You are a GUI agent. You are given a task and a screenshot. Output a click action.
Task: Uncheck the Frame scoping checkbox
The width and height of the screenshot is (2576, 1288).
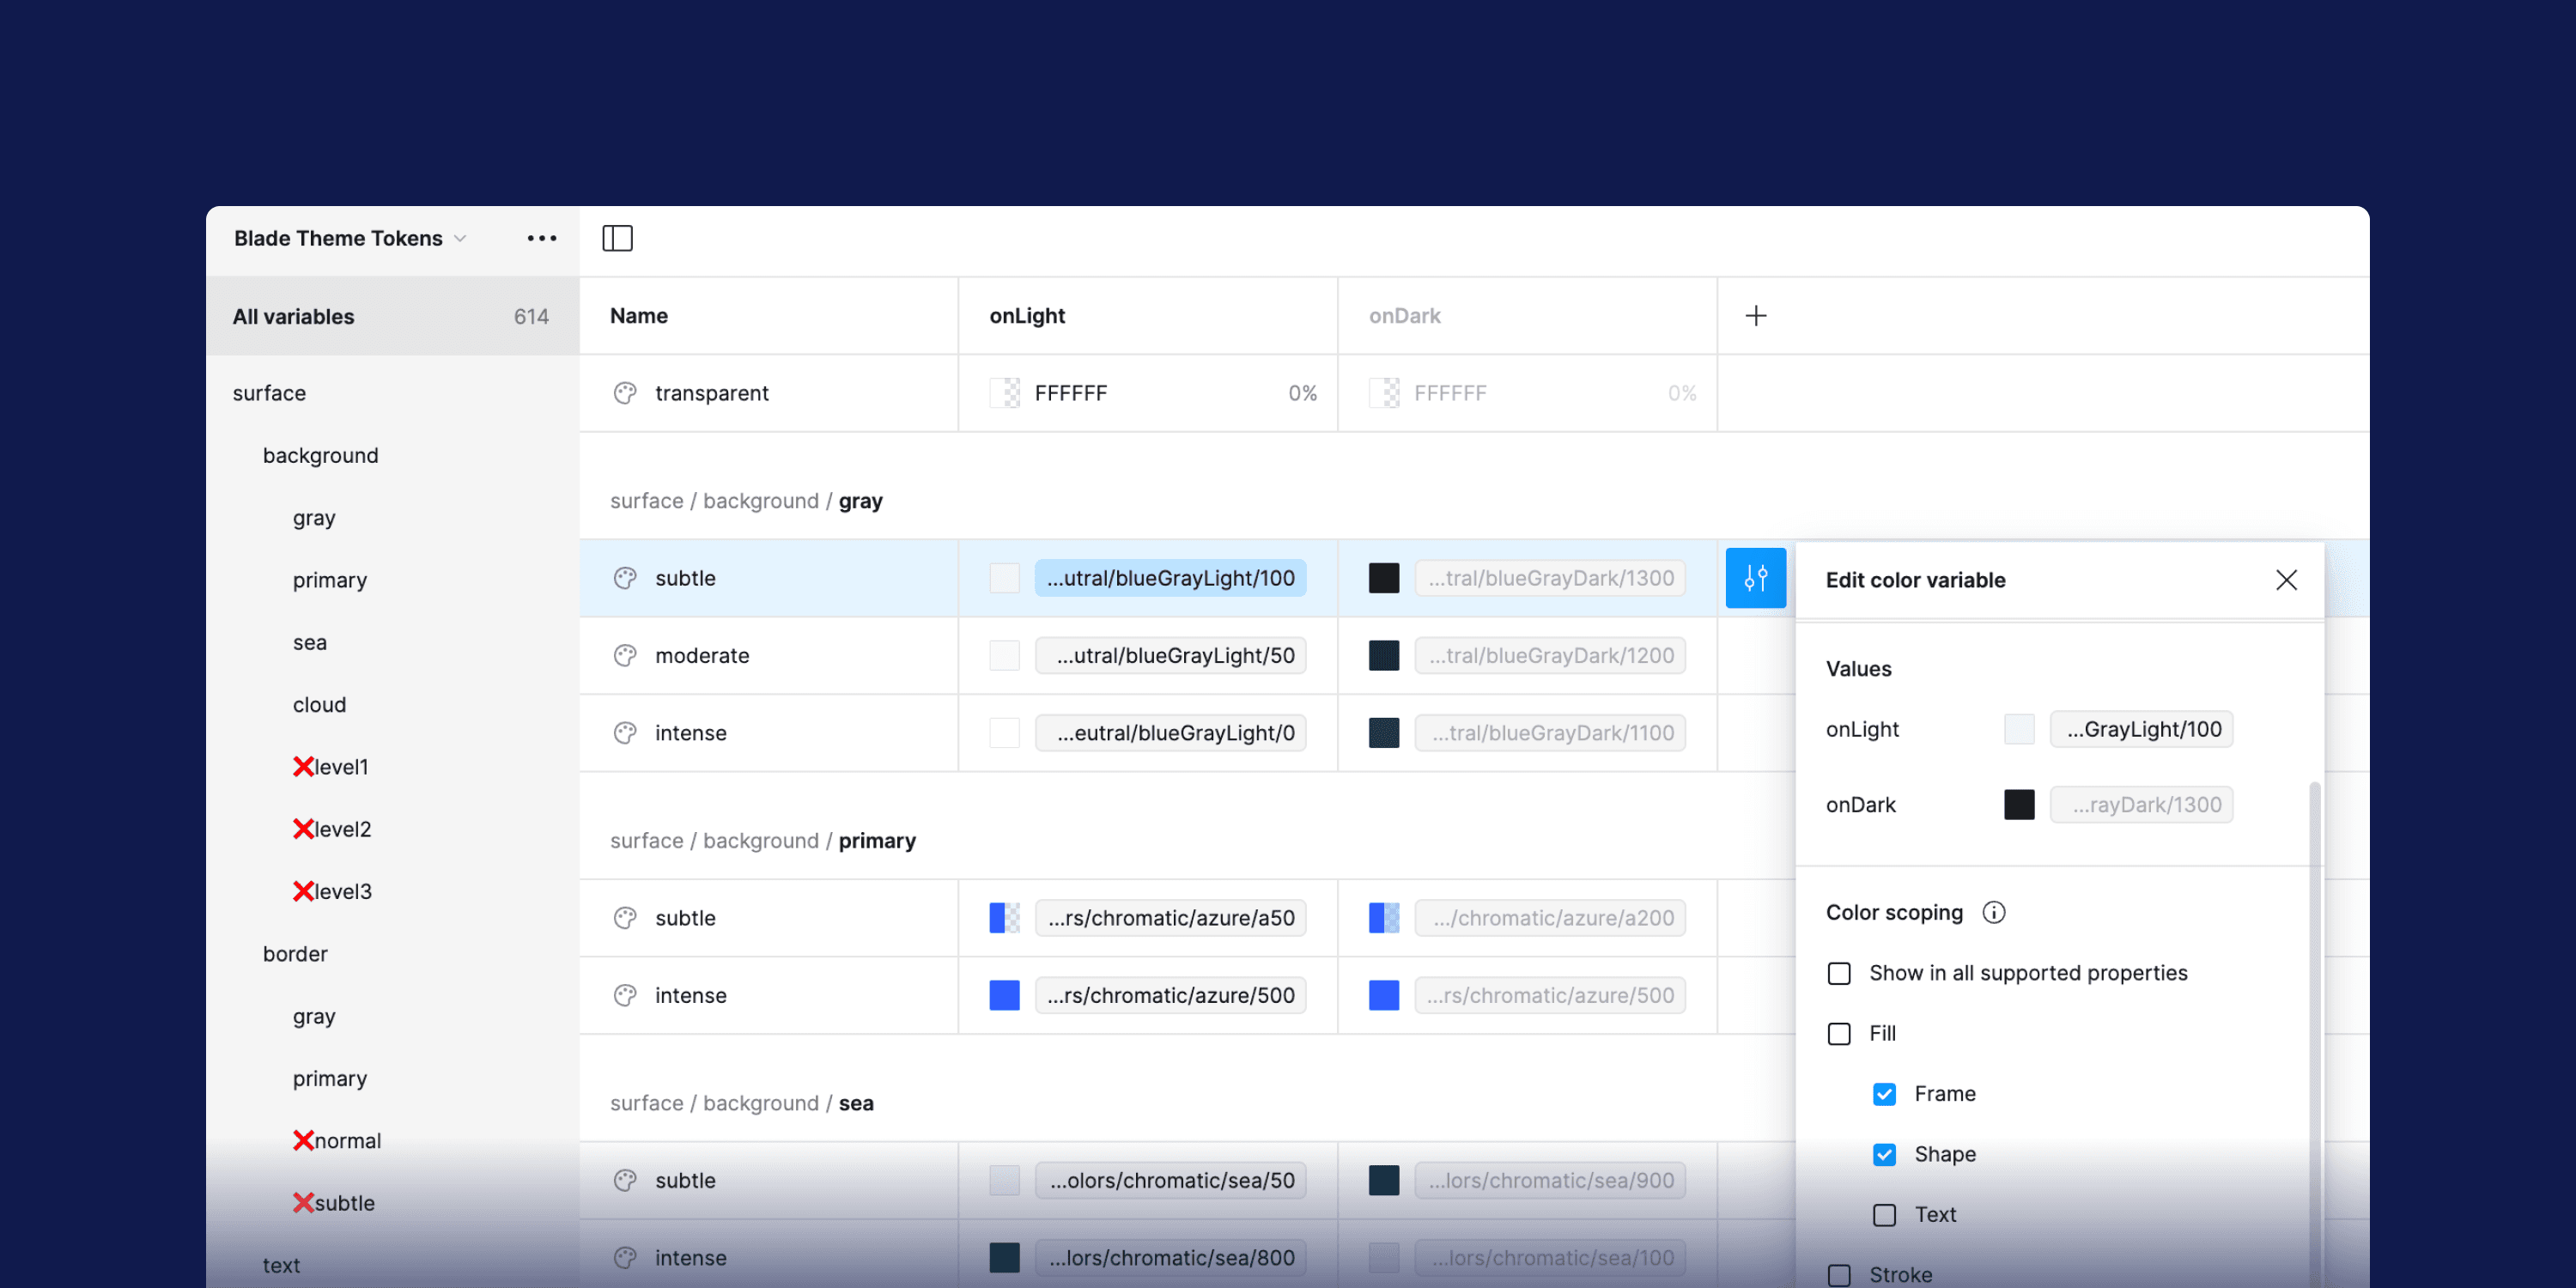click(1884, 1094)
